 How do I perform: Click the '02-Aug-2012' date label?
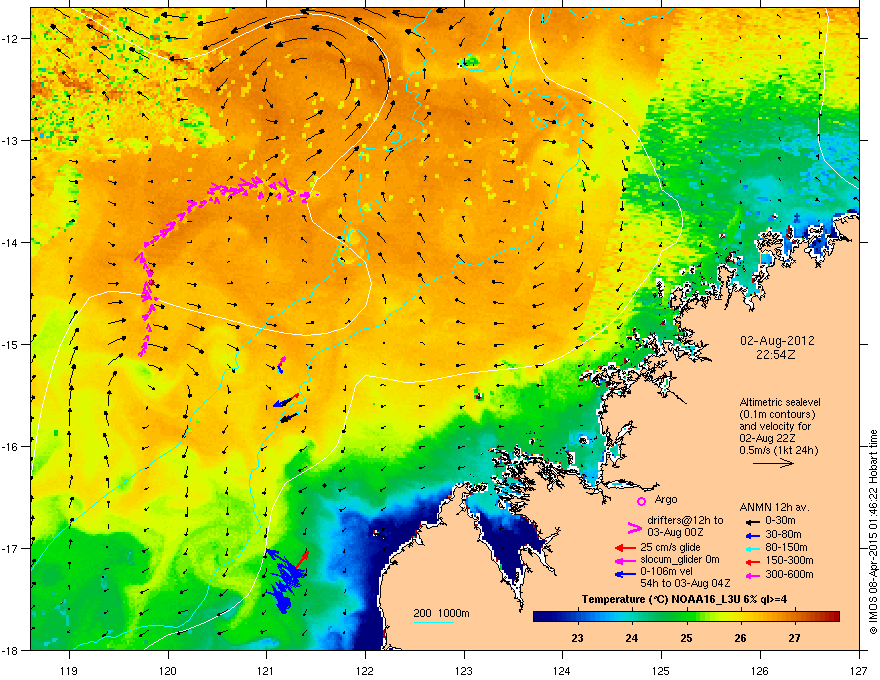(x=777, y=341)
